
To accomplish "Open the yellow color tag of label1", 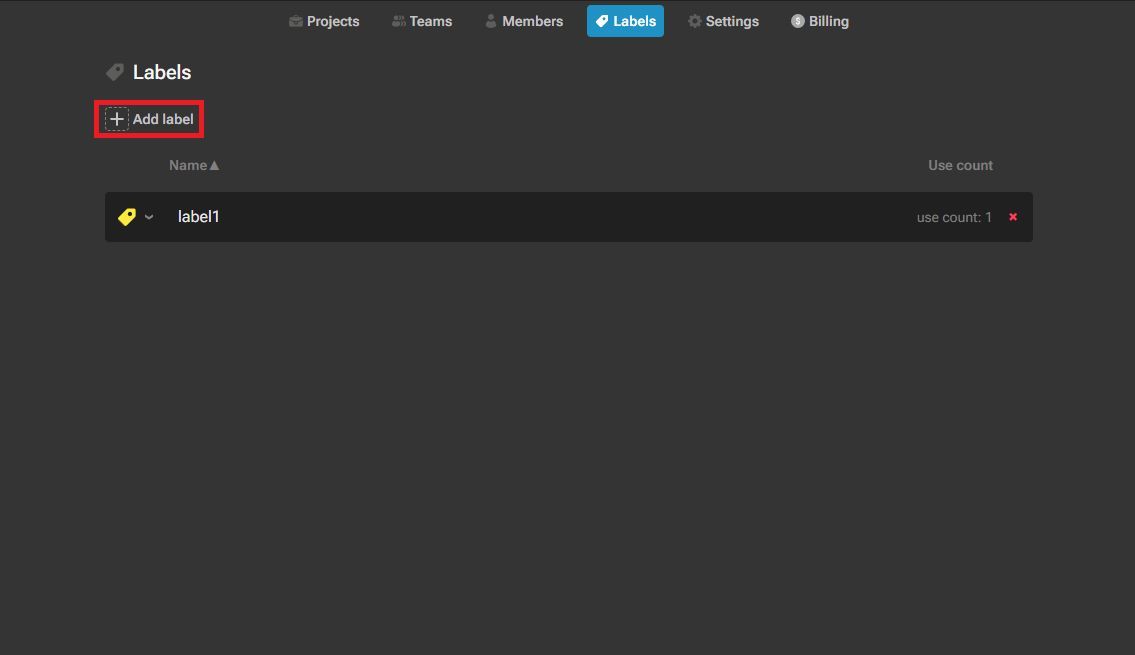I will pyautogui.click(x=127, y=217).
